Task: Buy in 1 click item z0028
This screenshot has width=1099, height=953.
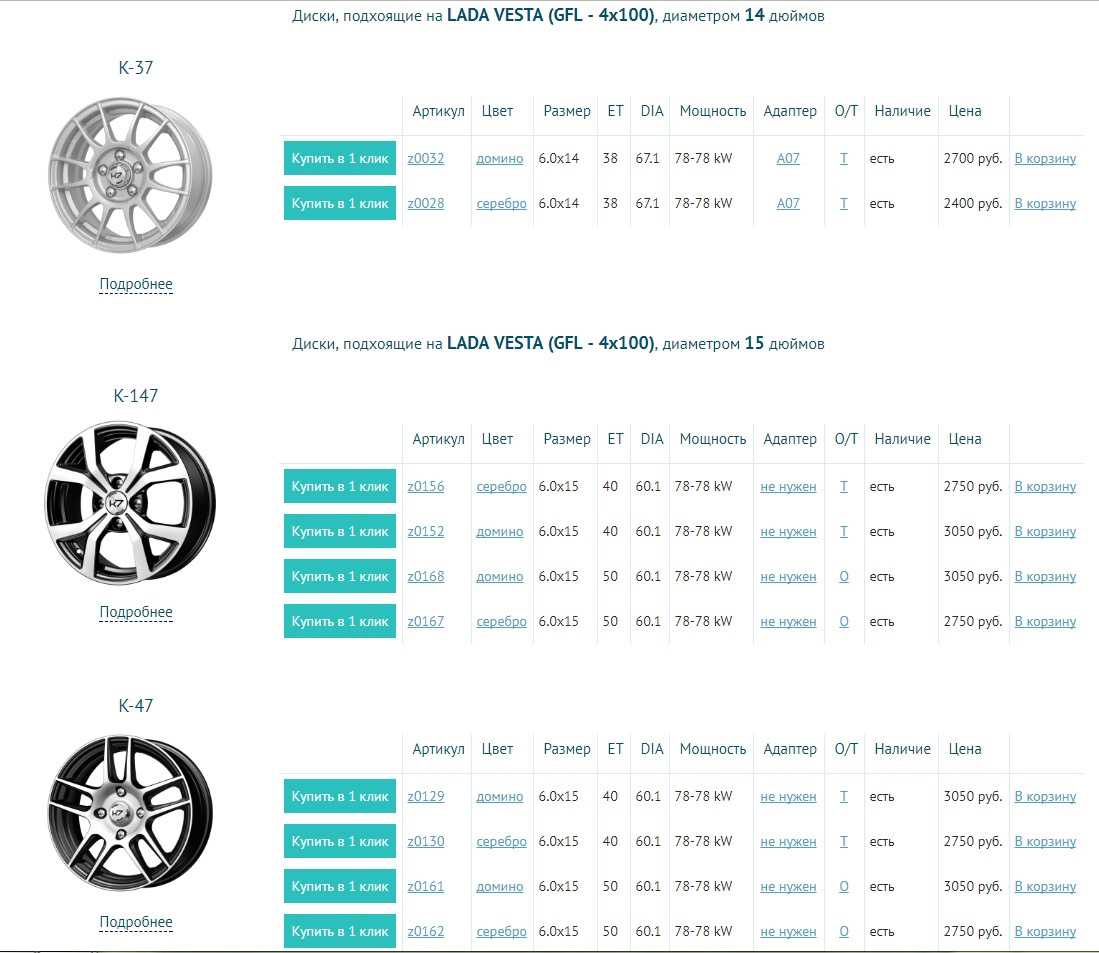Action: coord(340,203)
